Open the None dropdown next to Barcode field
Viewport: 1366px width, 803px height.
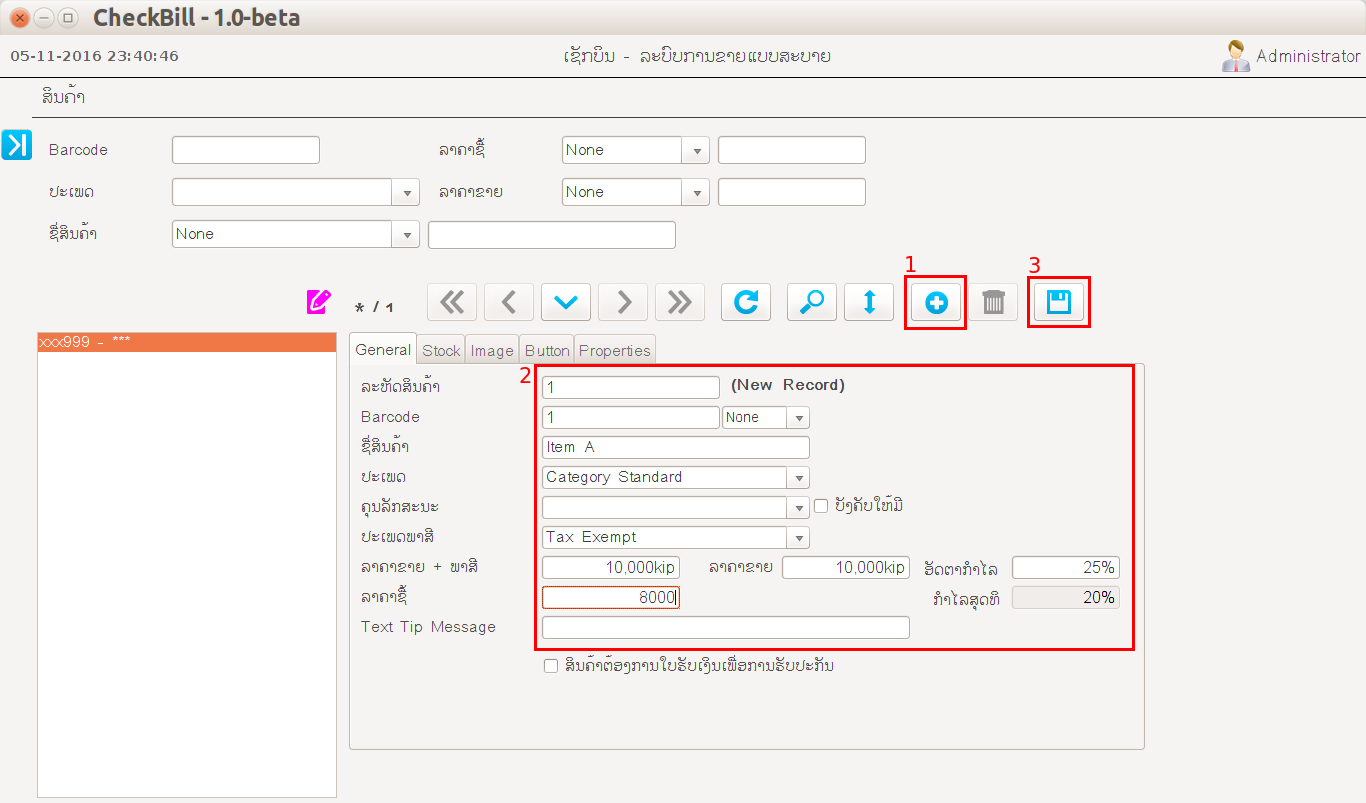[x=798, y=418]
